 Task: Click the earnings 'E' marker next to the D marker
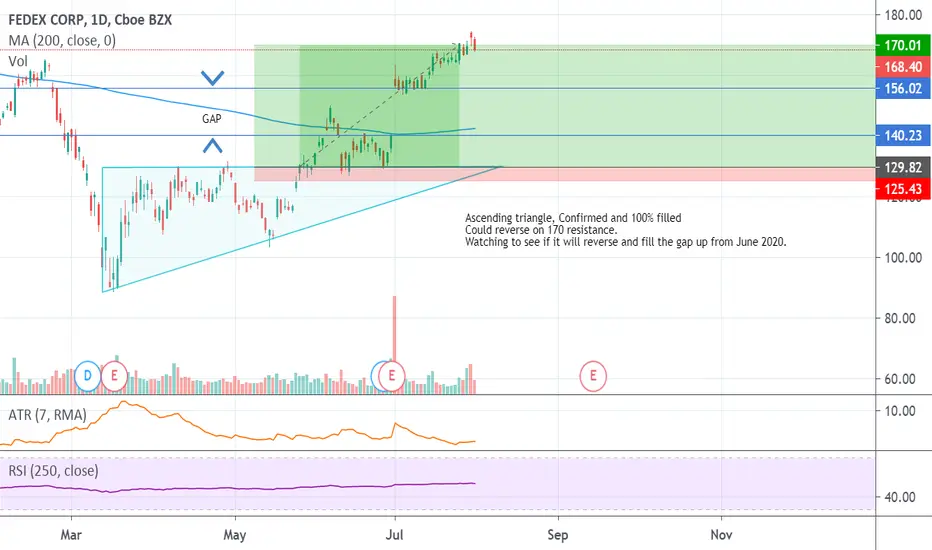(114, 376)
